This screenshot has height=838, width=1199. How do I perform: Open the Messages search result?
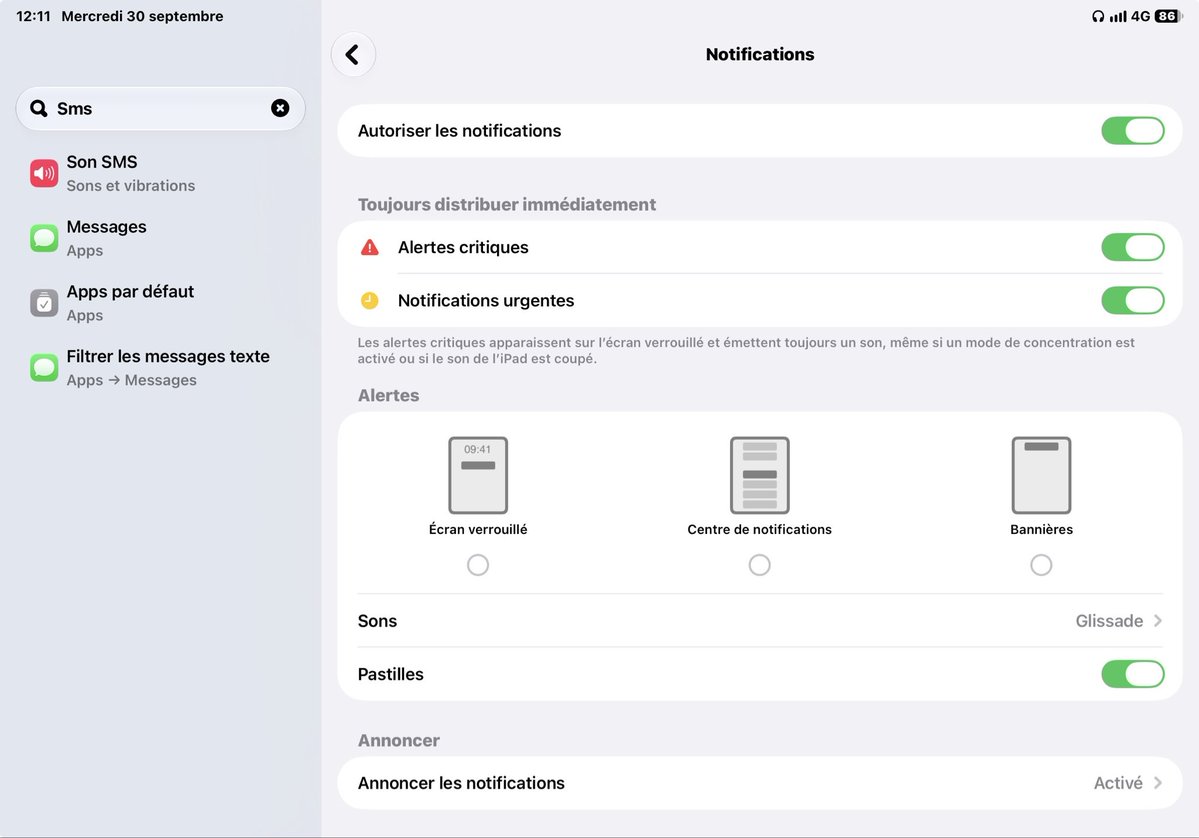click(x=161, y=239)
